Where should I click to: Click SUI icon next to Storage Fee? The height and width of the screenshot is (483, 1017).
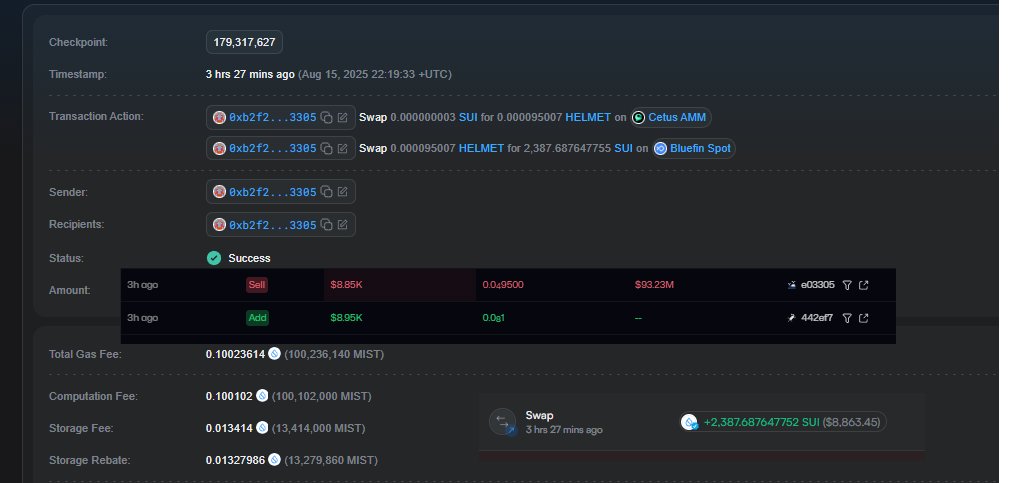(262, 428)
